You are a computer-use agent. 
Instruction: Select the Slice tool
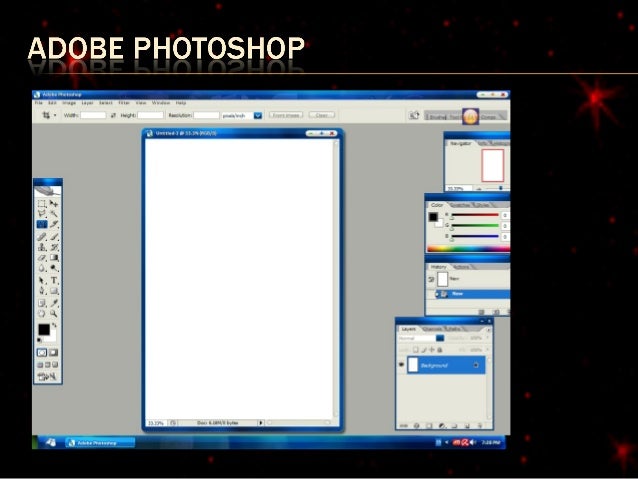(x=54, y=224)
